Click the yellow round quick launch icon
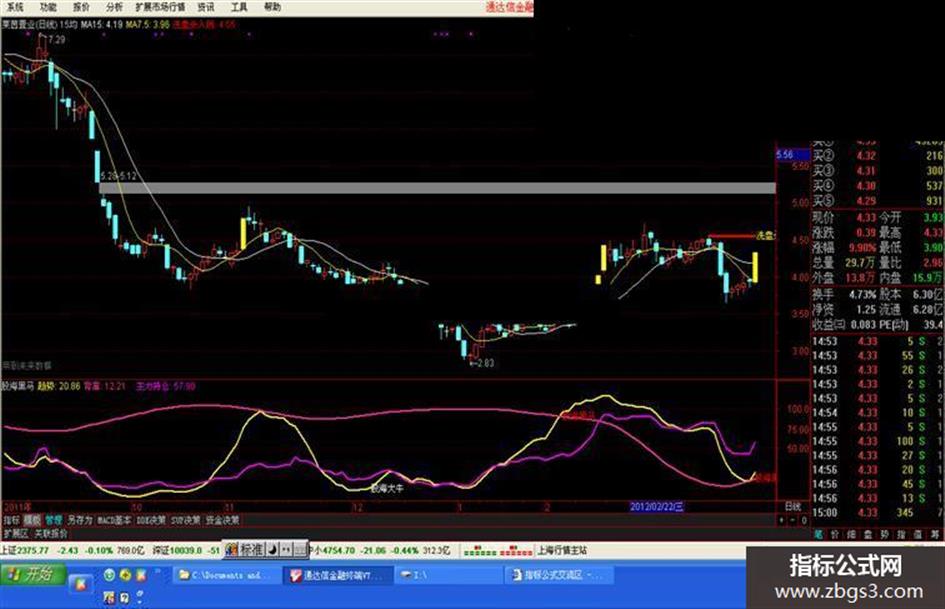 [125, 575]
